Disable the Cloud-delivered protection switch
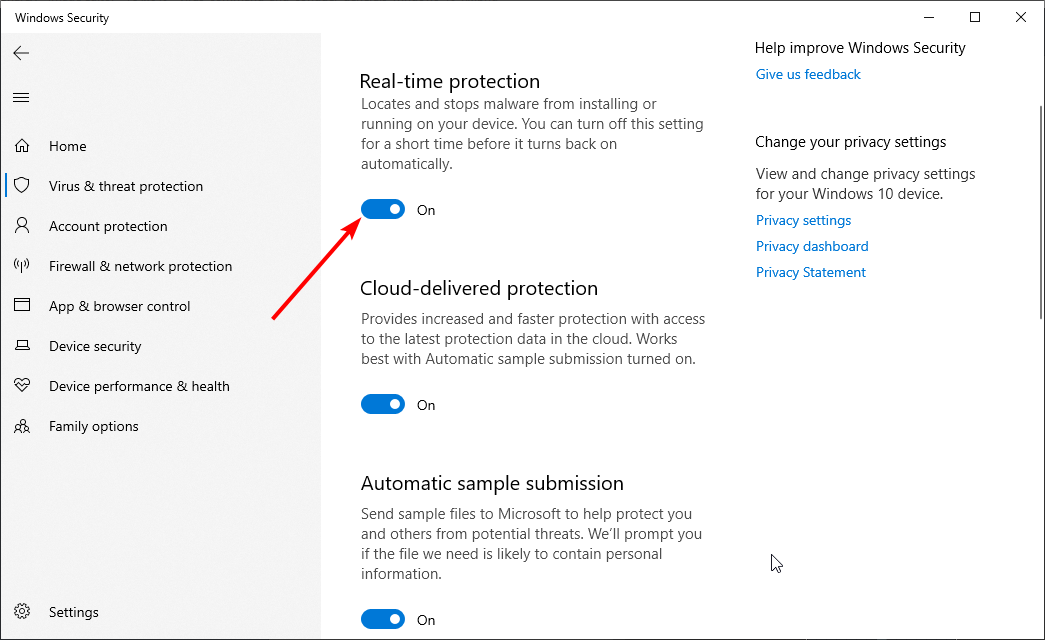This screenshot has height=640, width=1045. (x=382, y=404)
